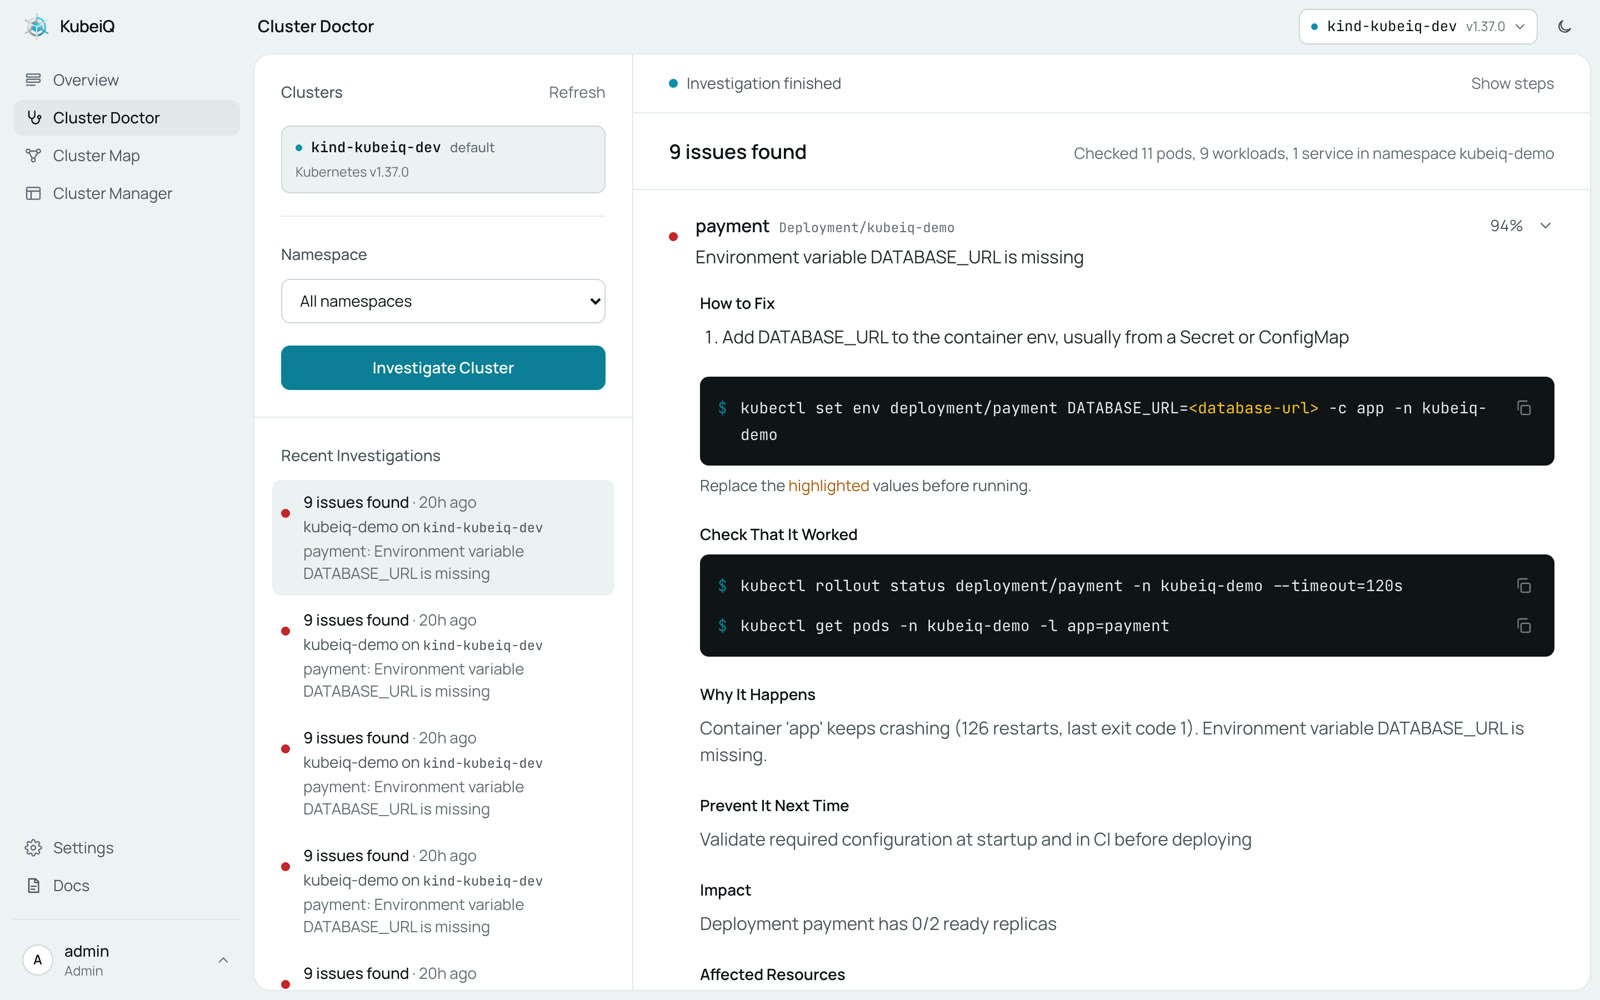Click the Settings gear icon
Image resolution: width=1600 pixels, height=1000 pixels.
coord(34,848)
